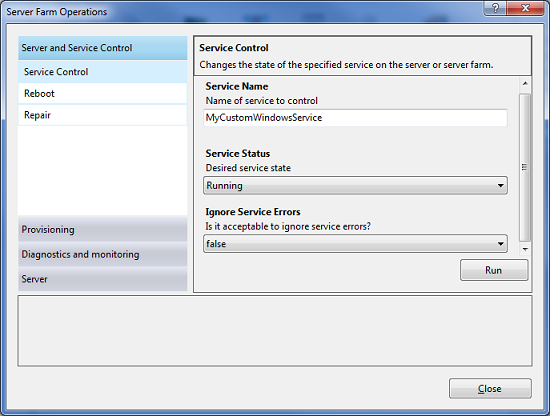Screen dimensions: 550x416
Task: Click the help question mark icon
Action: (495, 8)
